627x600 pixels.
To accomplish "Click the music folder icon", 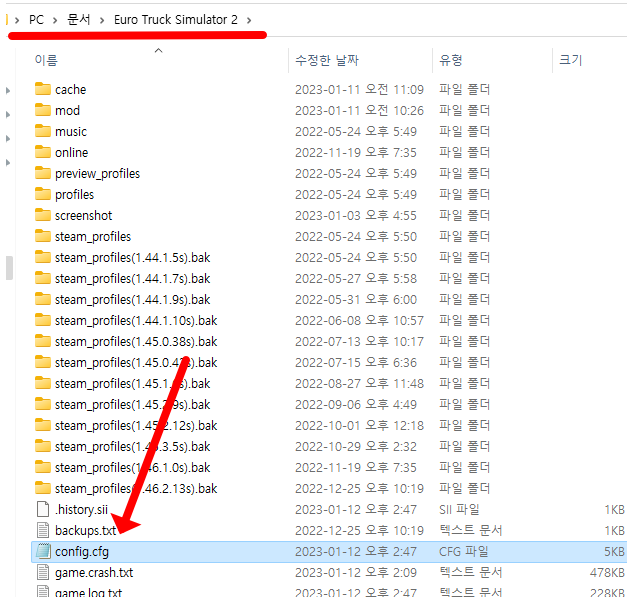I will [x=42, y=131].
